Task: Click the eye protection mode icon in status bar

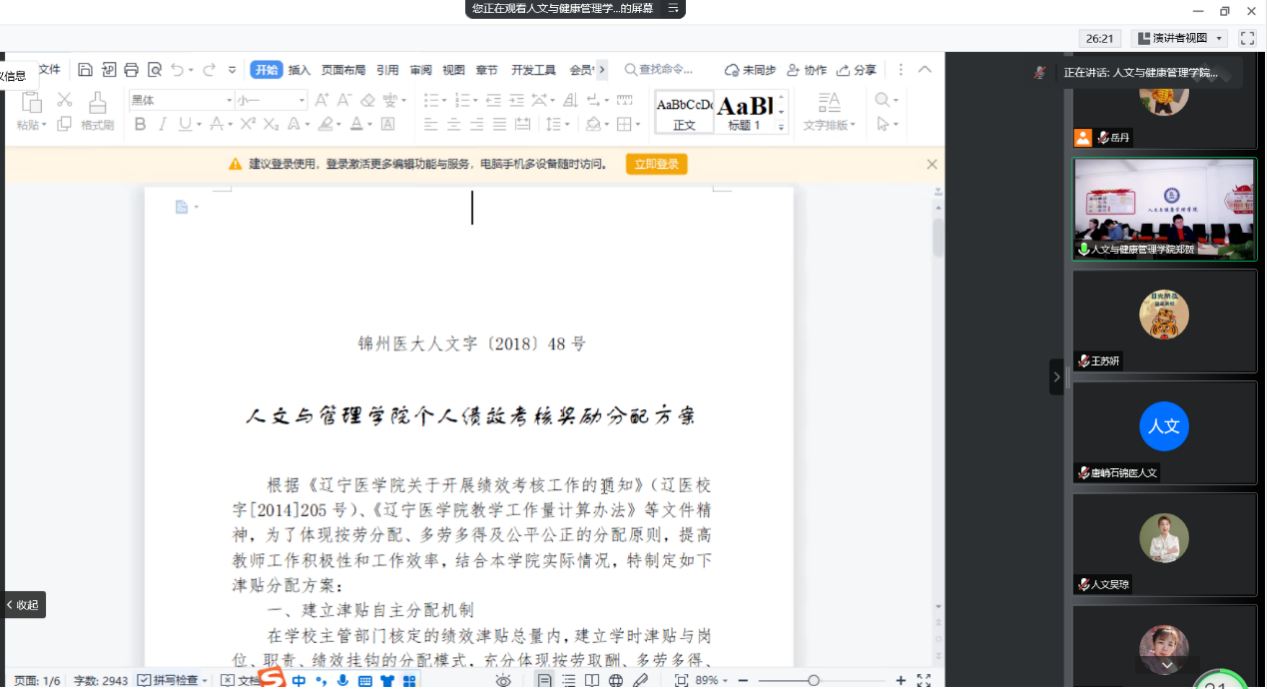Action: pos(503,680)
